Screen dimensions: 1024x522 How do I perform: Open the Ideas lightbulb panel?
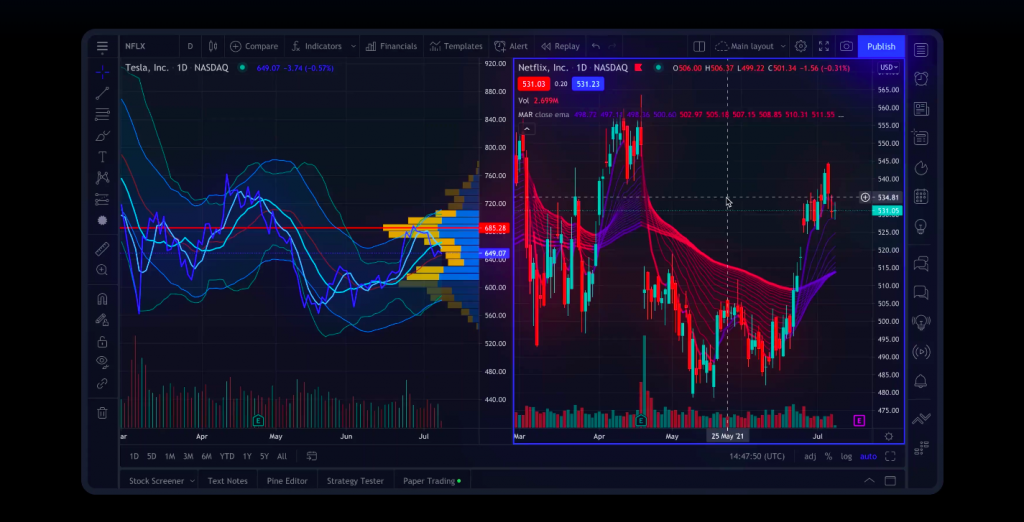(x=921, y=227)
